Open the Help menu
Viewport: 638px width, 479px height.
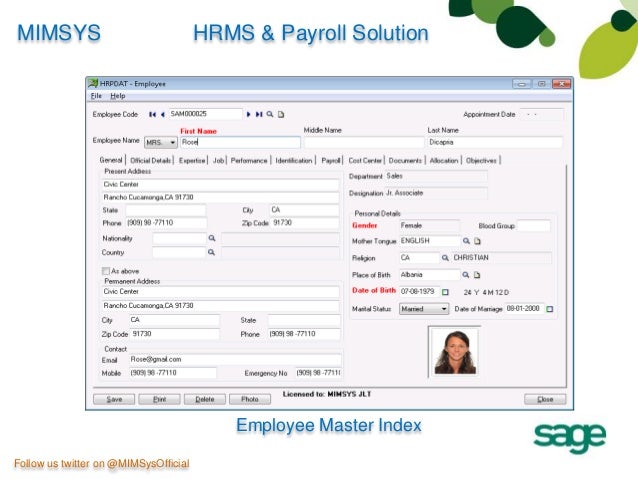(x=118, y=96)
